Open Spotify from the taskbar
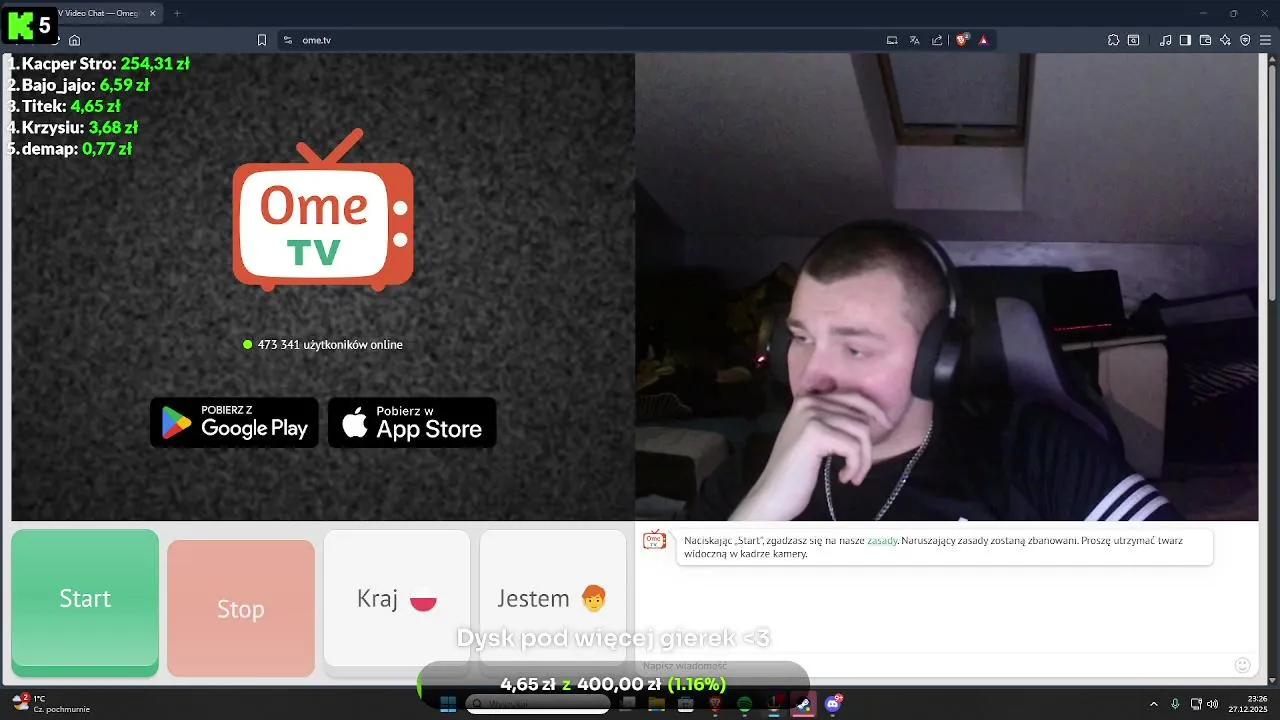This screenshot has height=720, width=1280. coord(744,704)
